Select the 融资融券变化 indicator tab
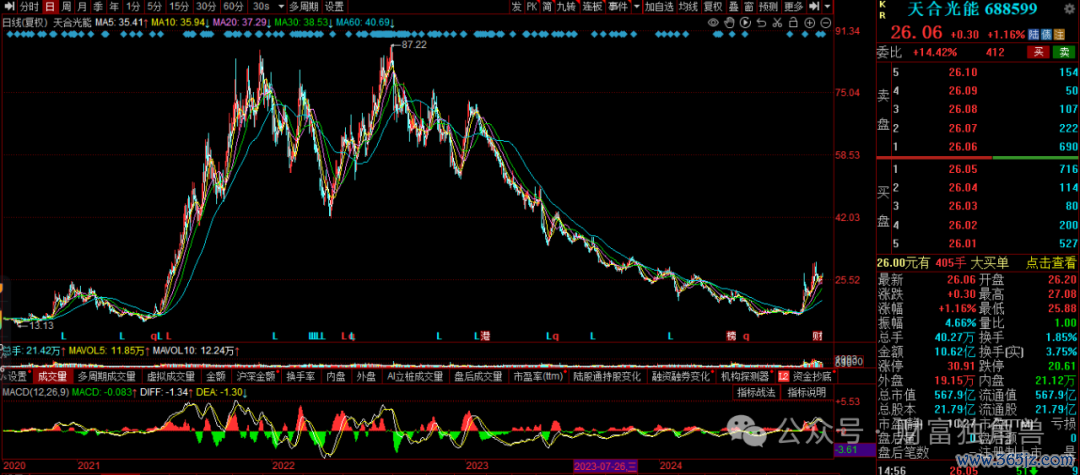The image size is (1080, 475). pyautogui.click(x=681, y=377)
